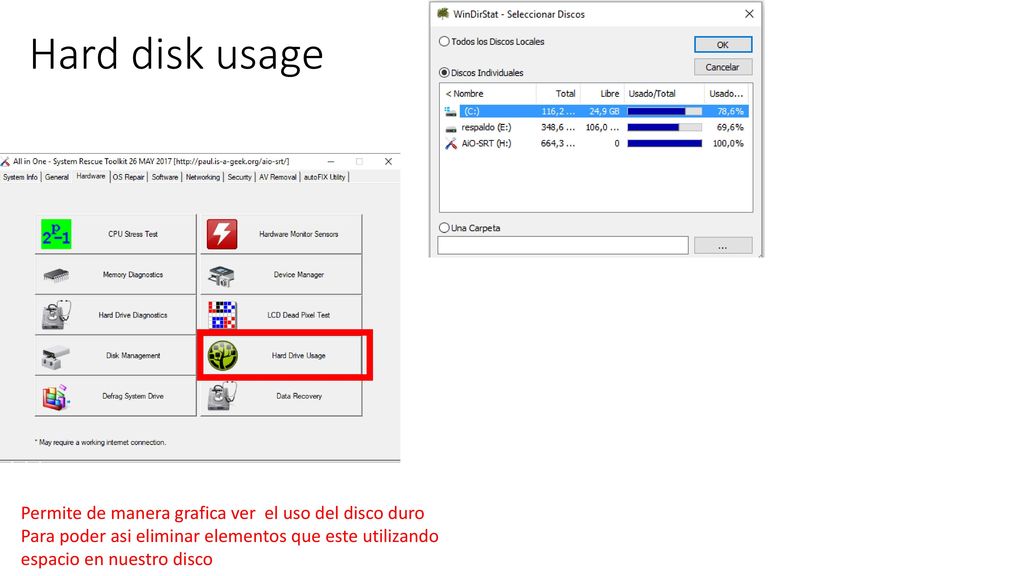Screen dimensions: 1024x576
Task: Select Una Carpeta radio button
Action: tap(444, 228)
